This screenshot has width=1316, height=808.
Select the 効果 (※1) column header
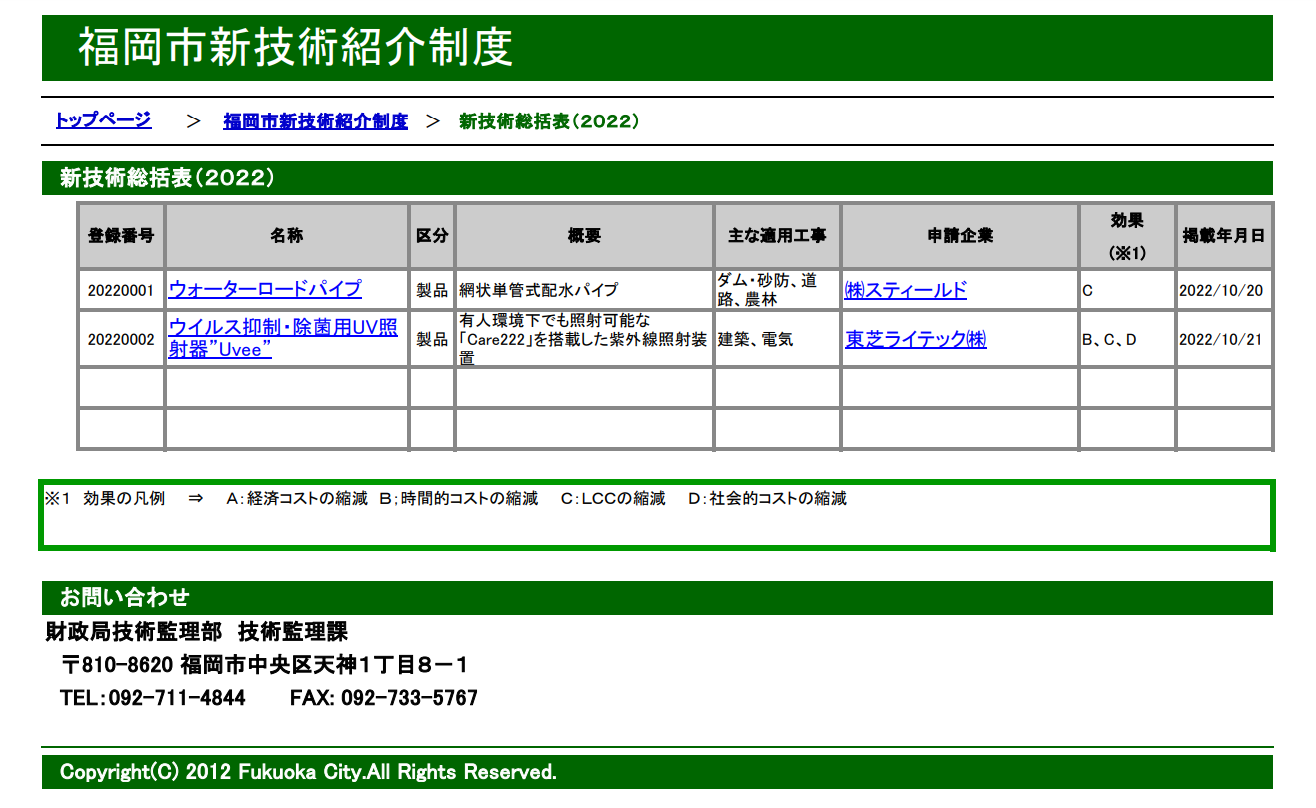pyautogui.click(x=1127, y=236)
